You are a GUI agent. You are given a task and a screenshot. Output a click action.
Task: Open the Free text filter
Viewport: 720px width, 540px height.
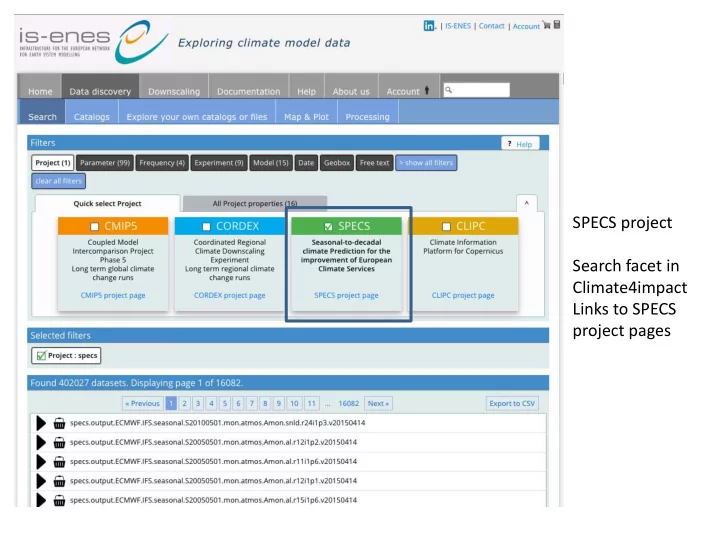(374, 163)
